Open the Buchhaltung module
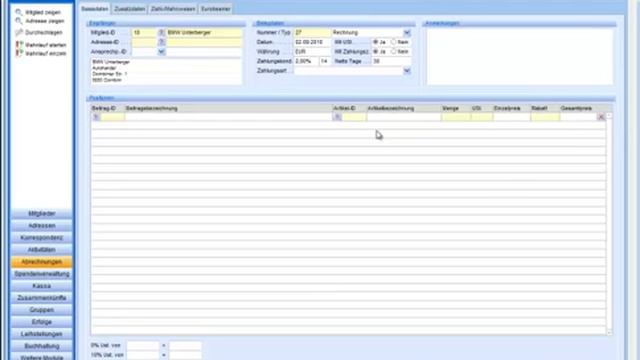640x360 pixels. pyautogui.click(x=42, y=346)
